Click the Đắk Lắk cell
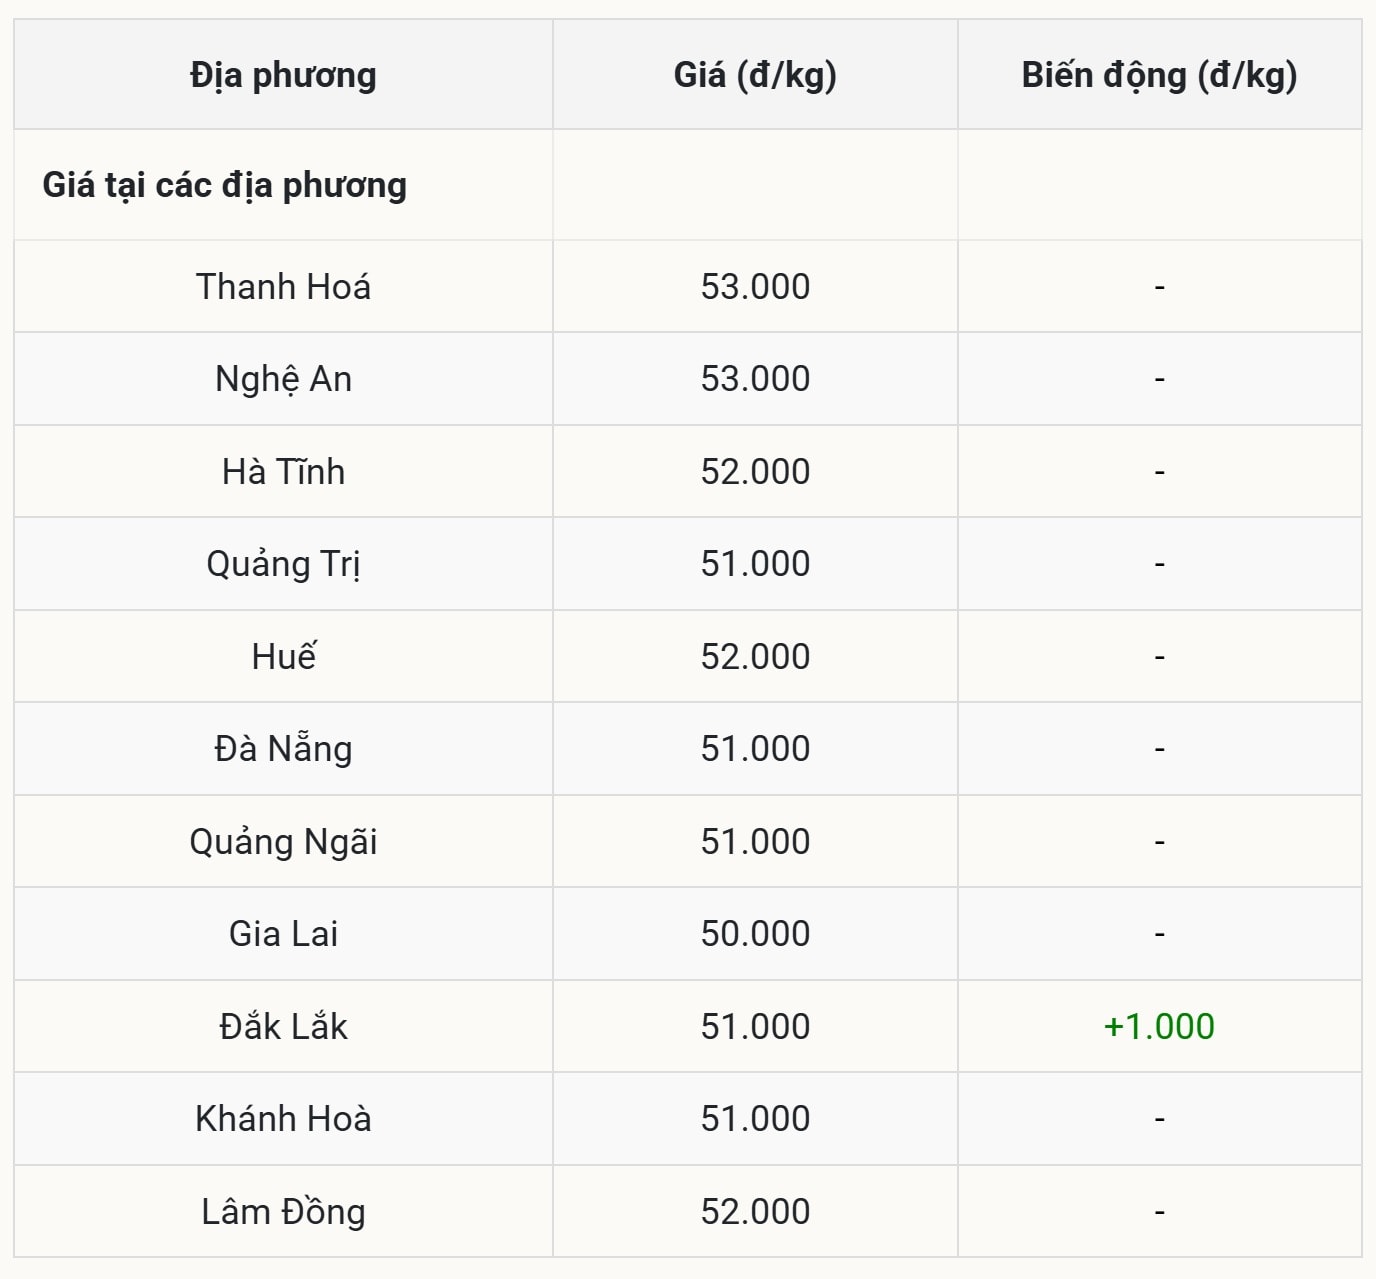Viewport: 1376px width, 1279px height. [283, 1027]
